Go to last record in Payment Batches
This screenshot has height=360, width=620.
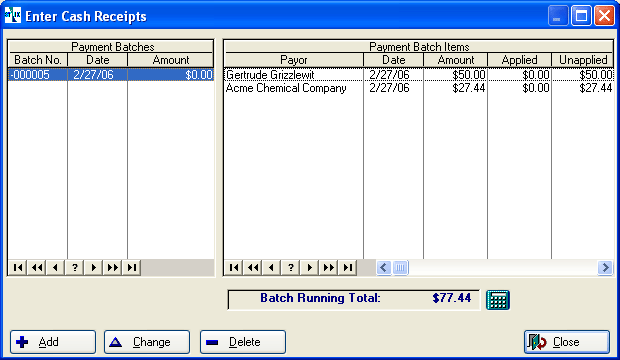point(132,268)
